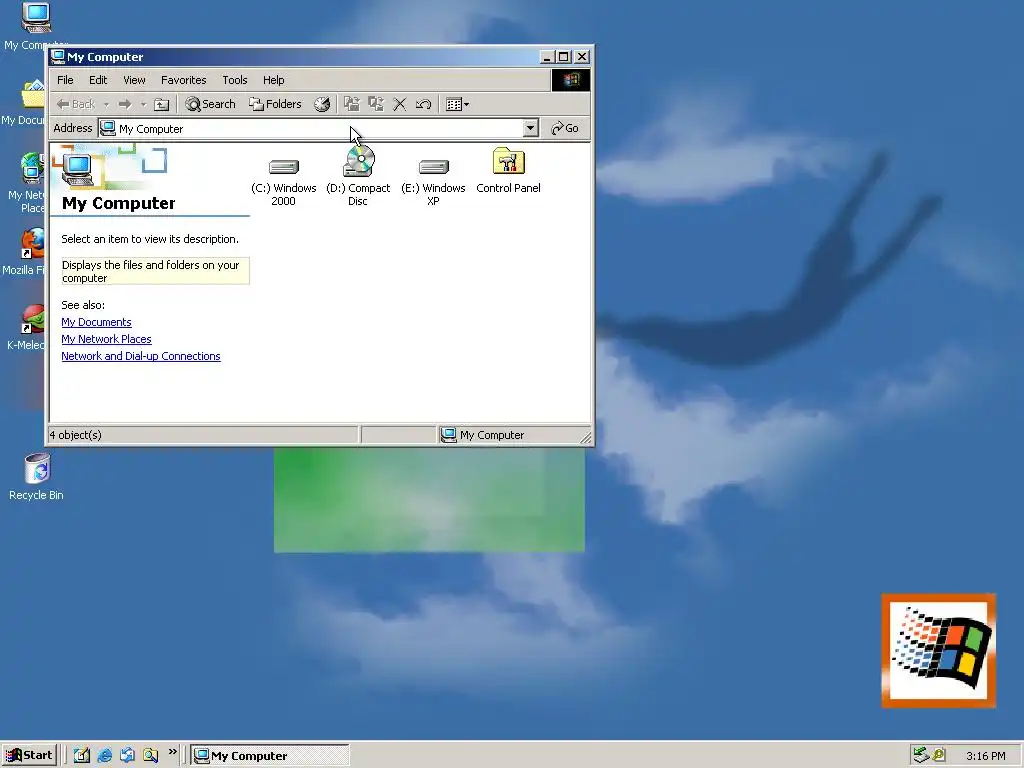Expand the Forward history dropdown arrow
Screen dimensions: 1024x768
[143, 104]
